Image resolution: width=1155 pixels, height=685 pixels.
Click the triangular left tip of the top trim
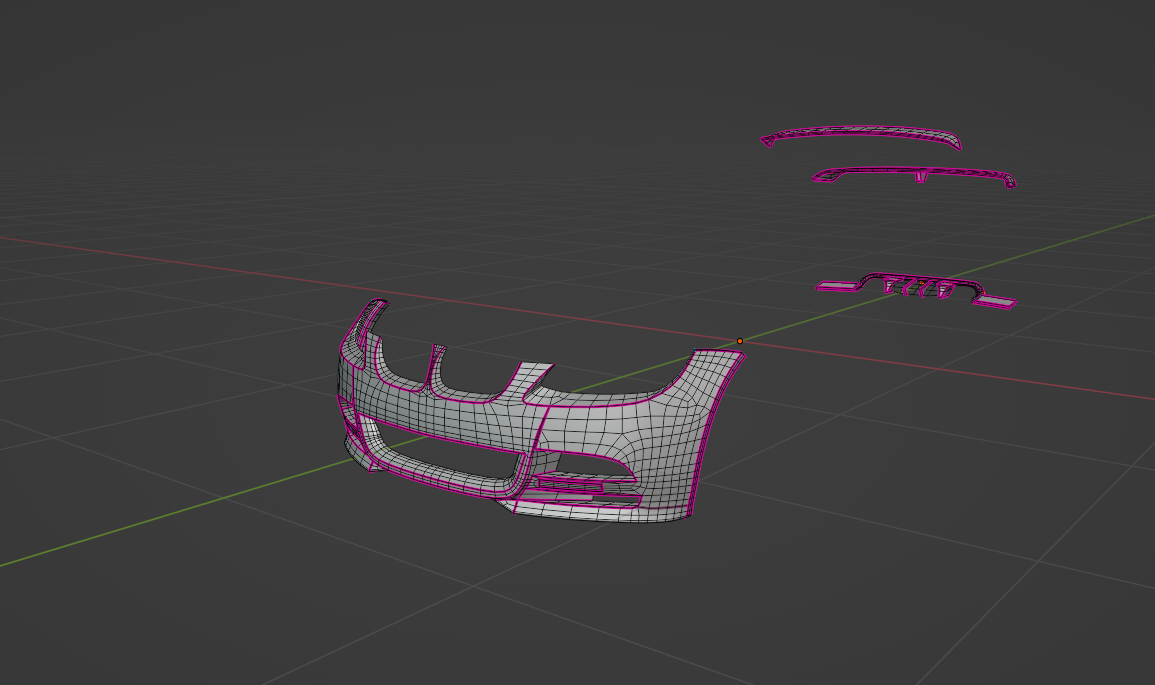pos(767,141)
